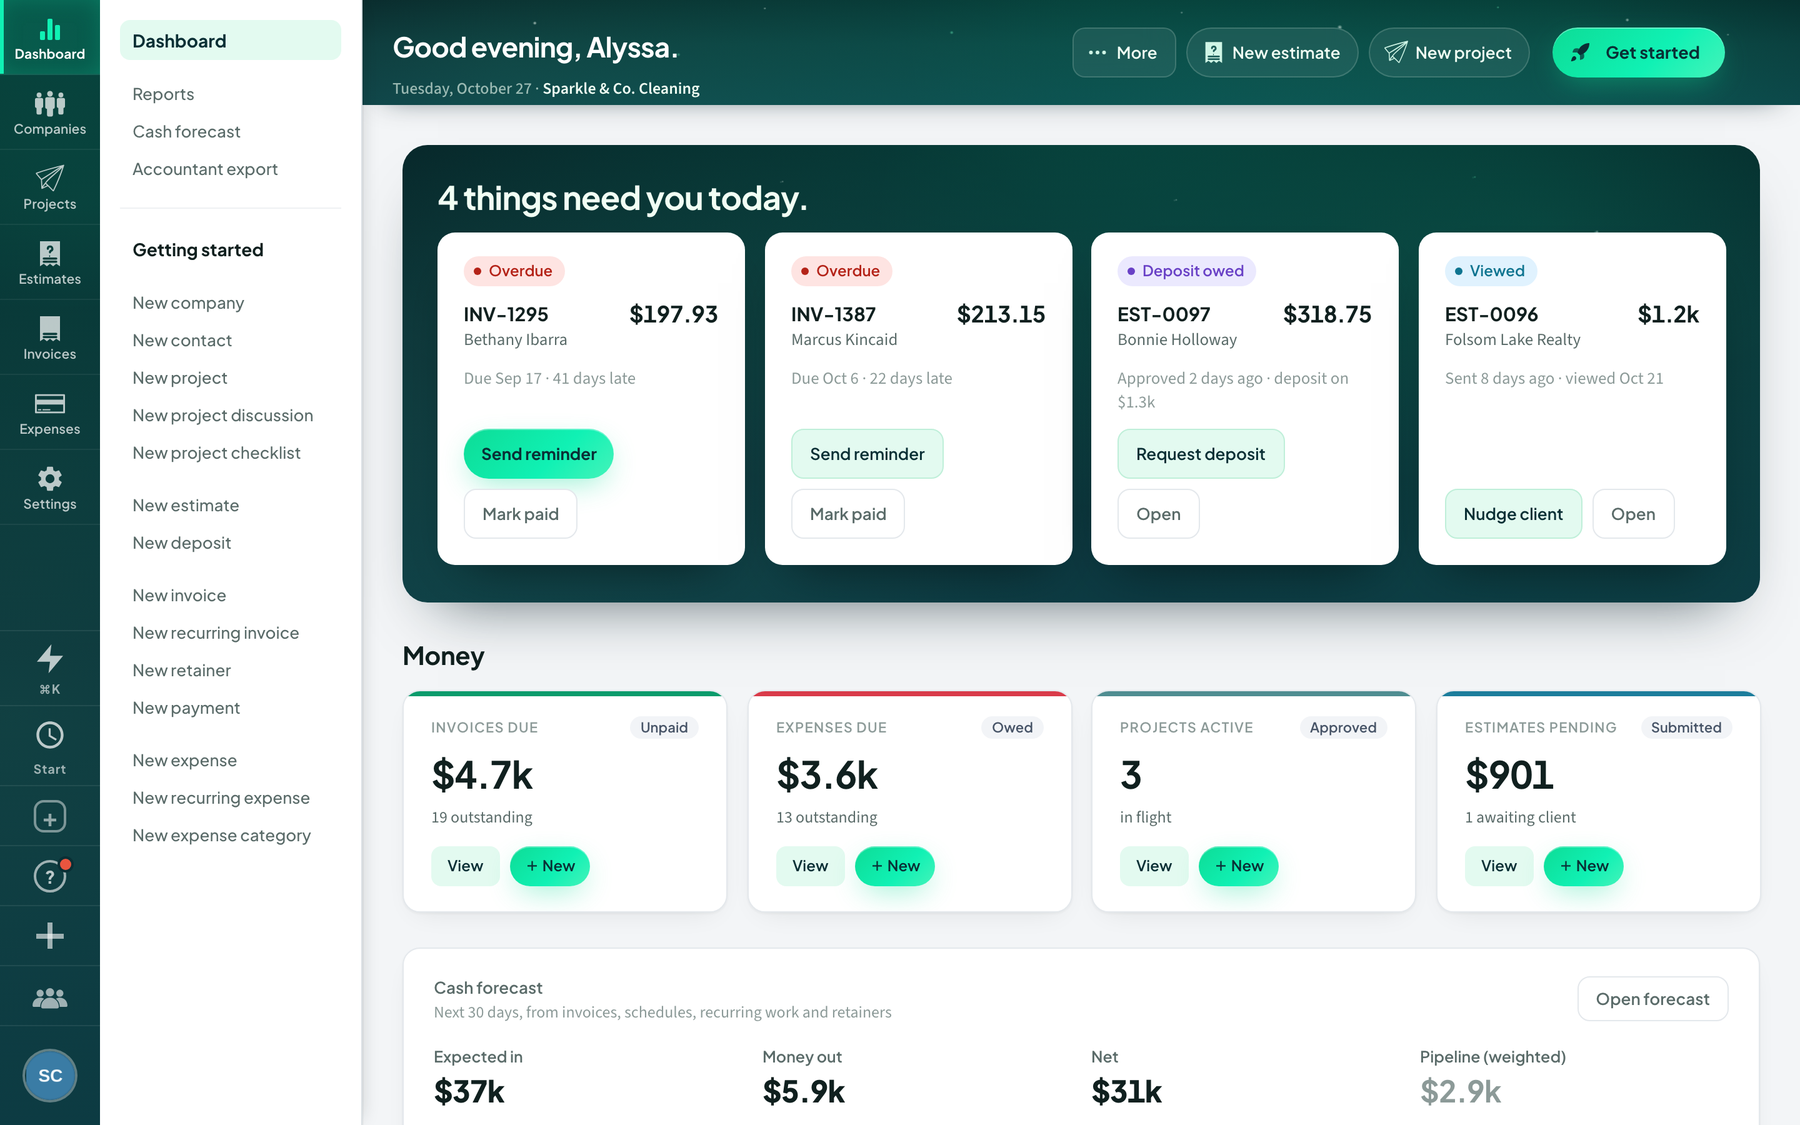This screenshot has height=1125, width=1800.
Task: Open the SC profile avatar
Action: pyautogui.click(x=50, y=1076)
